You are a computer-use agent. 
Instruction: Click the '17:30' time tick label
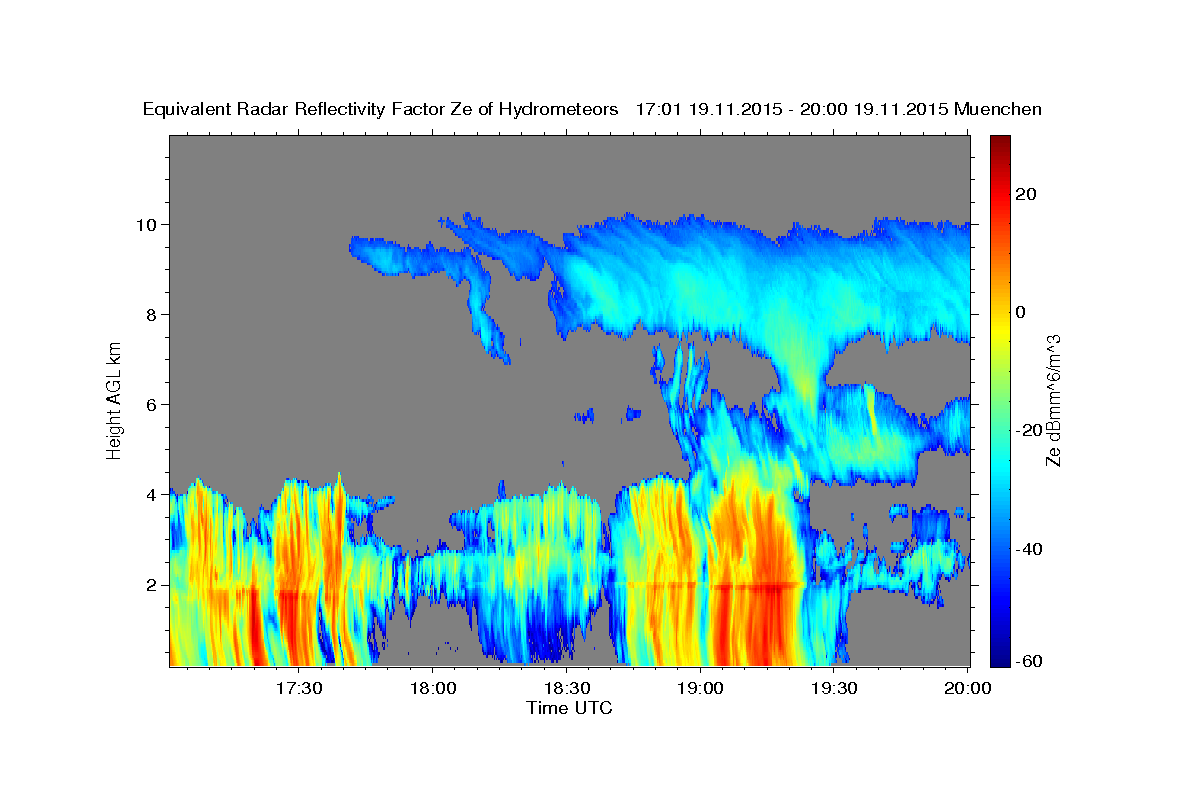[298, 689]
